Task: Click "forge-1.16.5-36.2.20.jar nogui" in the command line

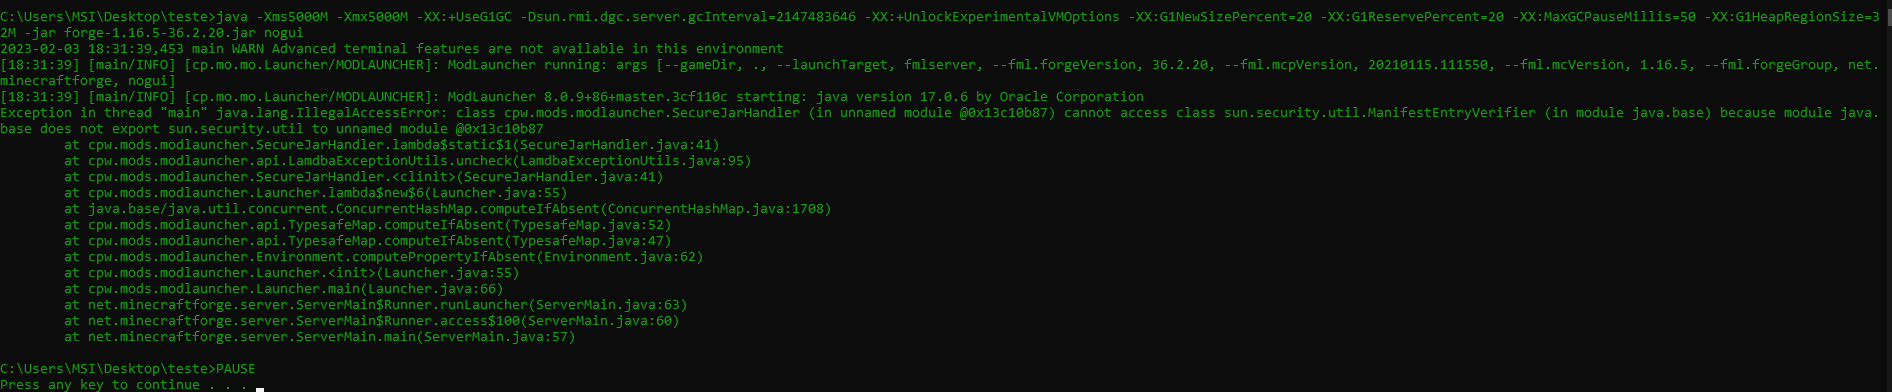Action: (184, 33)
